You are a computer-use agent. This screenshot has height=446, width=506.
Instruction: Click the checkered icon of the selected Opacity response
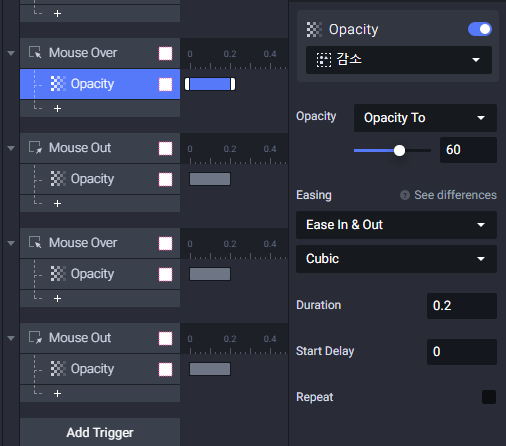pos(58,84)
